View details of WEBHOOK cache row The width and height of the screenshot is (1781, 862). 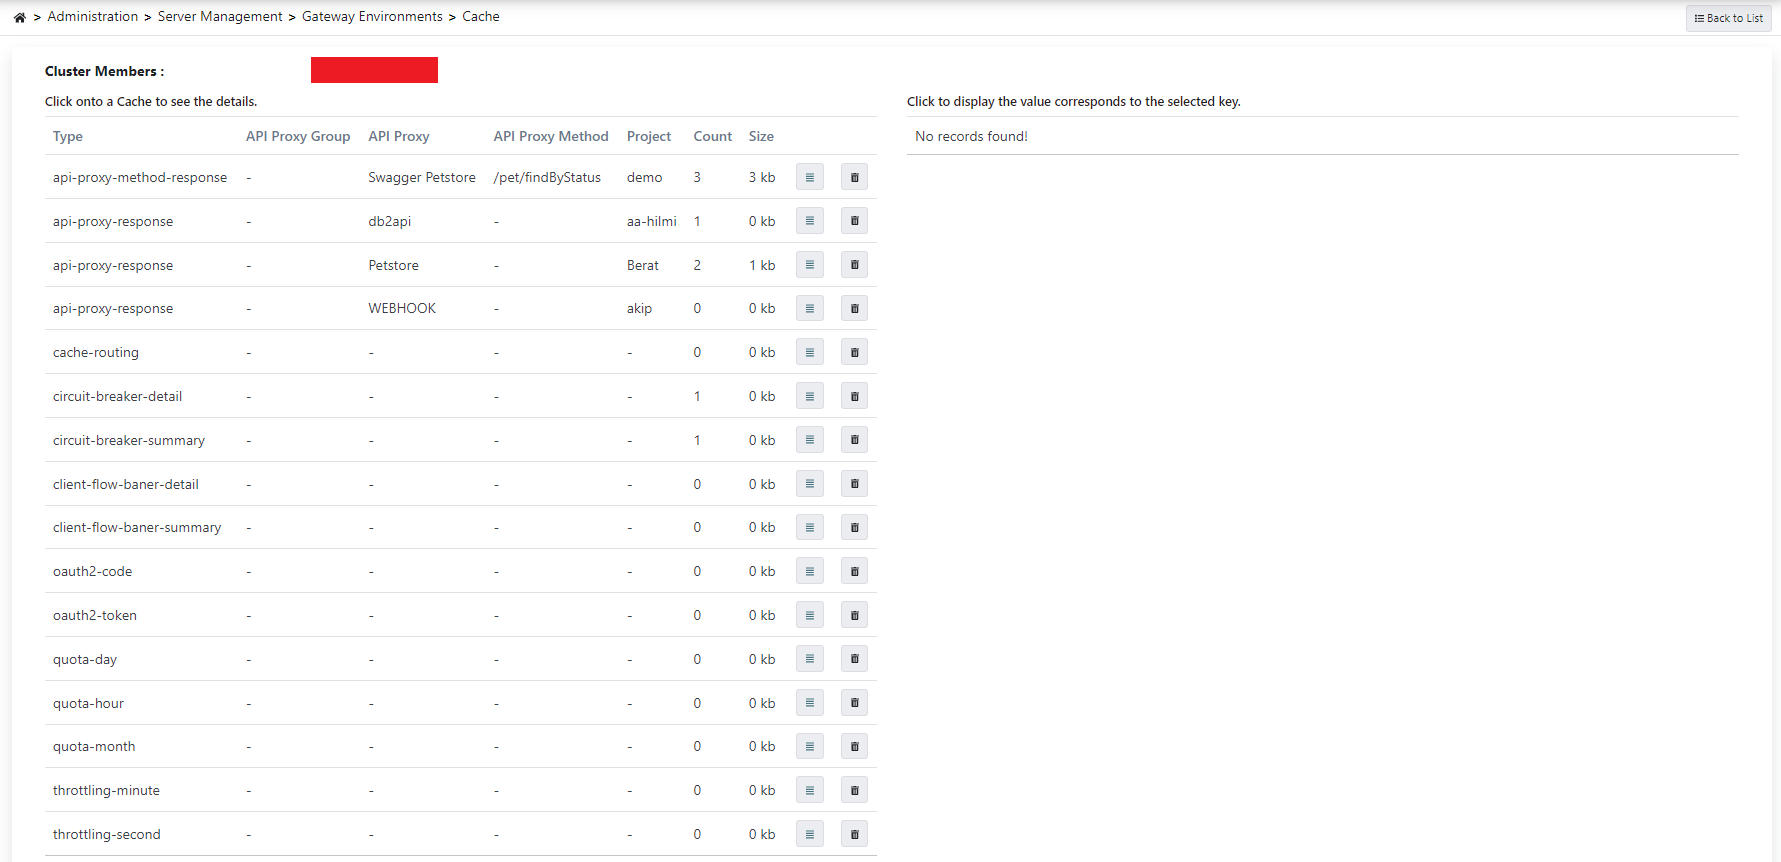tap(809, 308)
